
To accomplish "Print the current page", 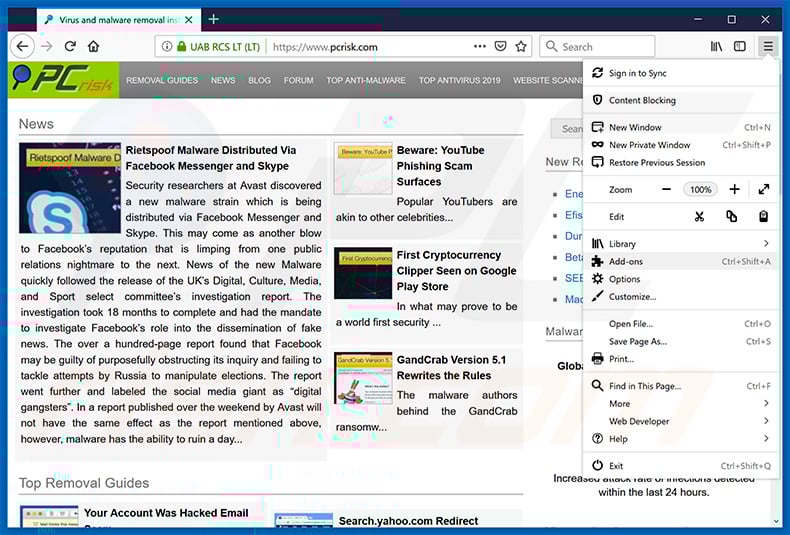I will point(681,359).
